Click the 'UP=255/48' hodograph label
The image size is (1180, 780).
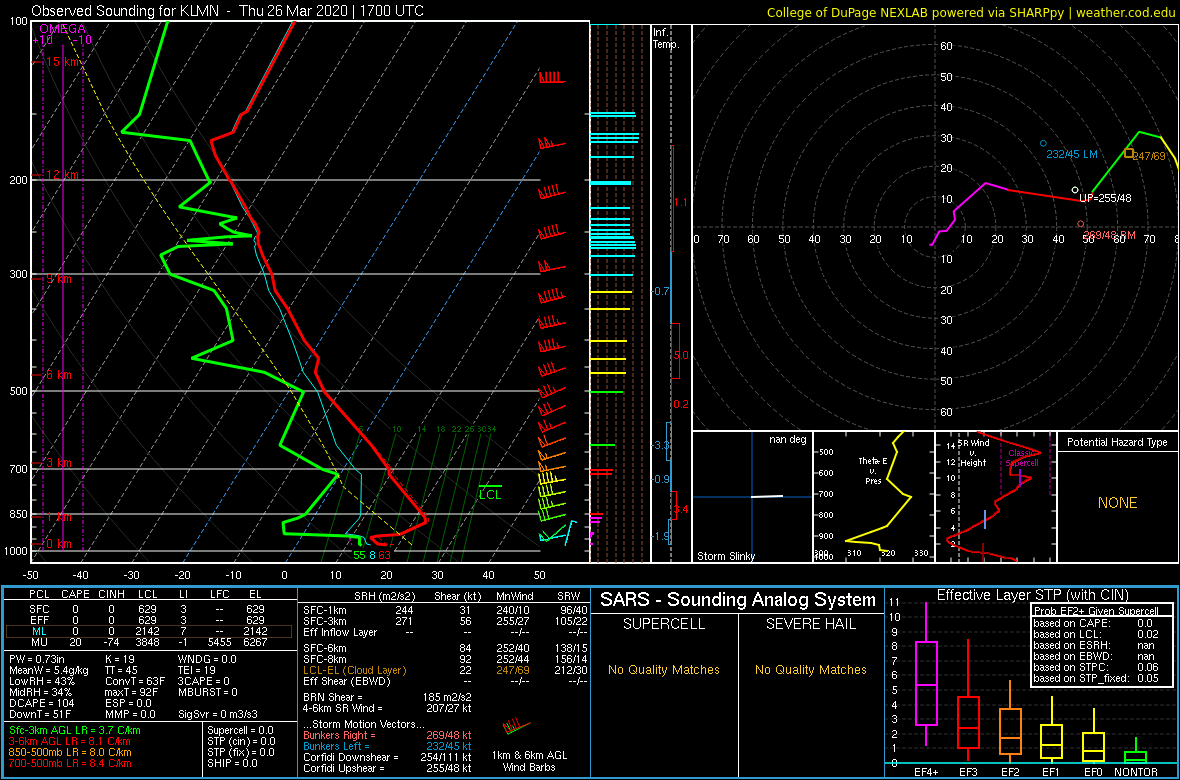coord(1105,199)
